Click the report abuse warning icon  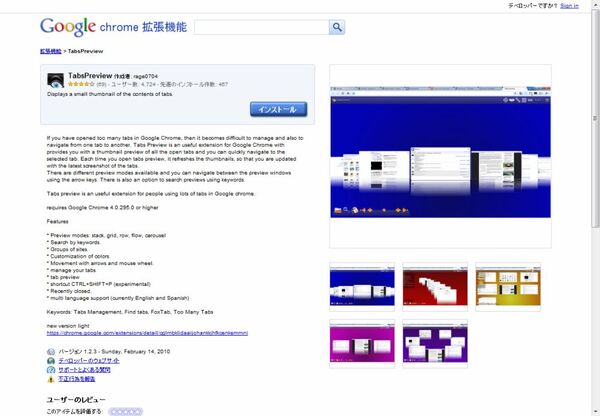pos(51,379)
